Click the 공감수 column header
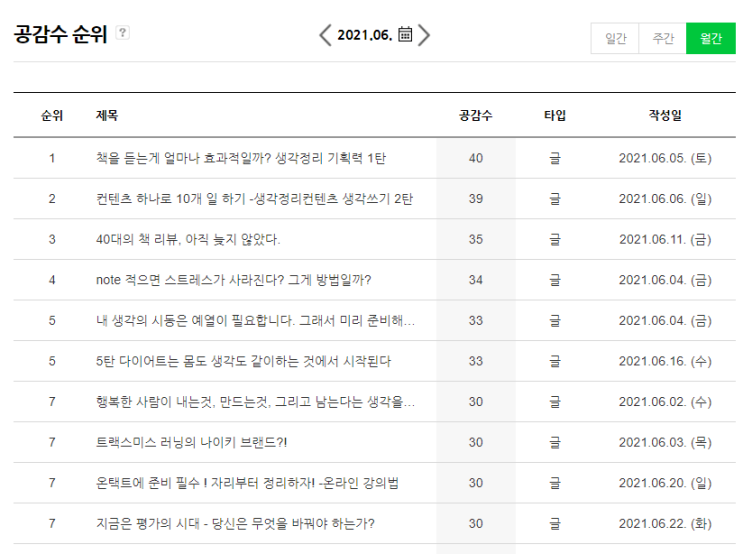Viewport: 743px width, 554px height. 476,115
